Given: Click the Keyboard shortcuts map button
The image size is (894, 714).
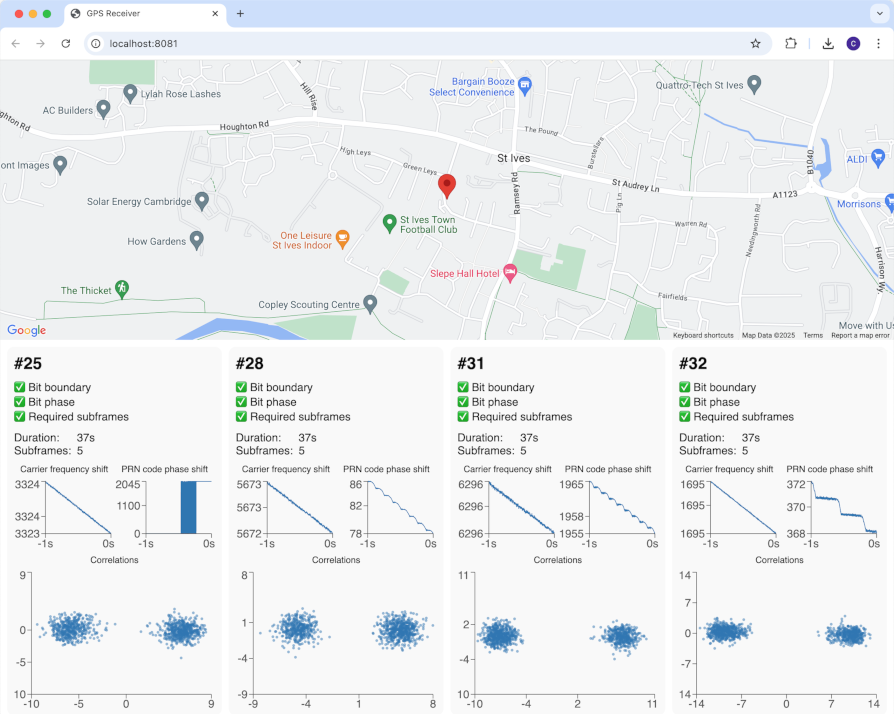Looking at the screenshot, I should point(703,335).
